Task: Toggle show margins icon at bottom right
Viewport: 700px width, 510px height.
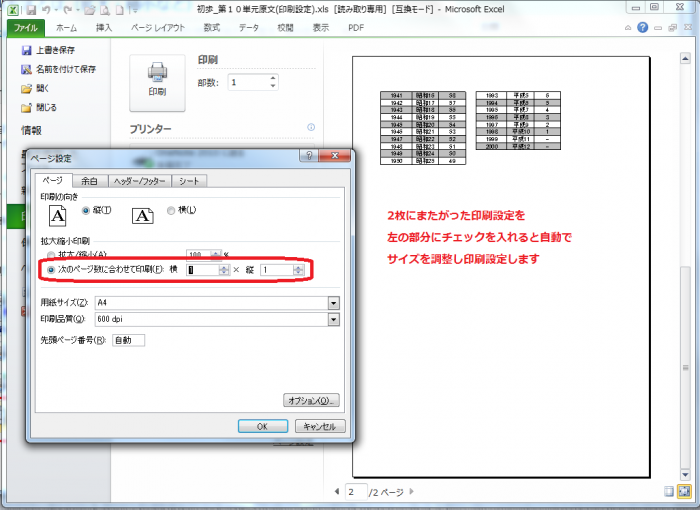Action: 669,491
